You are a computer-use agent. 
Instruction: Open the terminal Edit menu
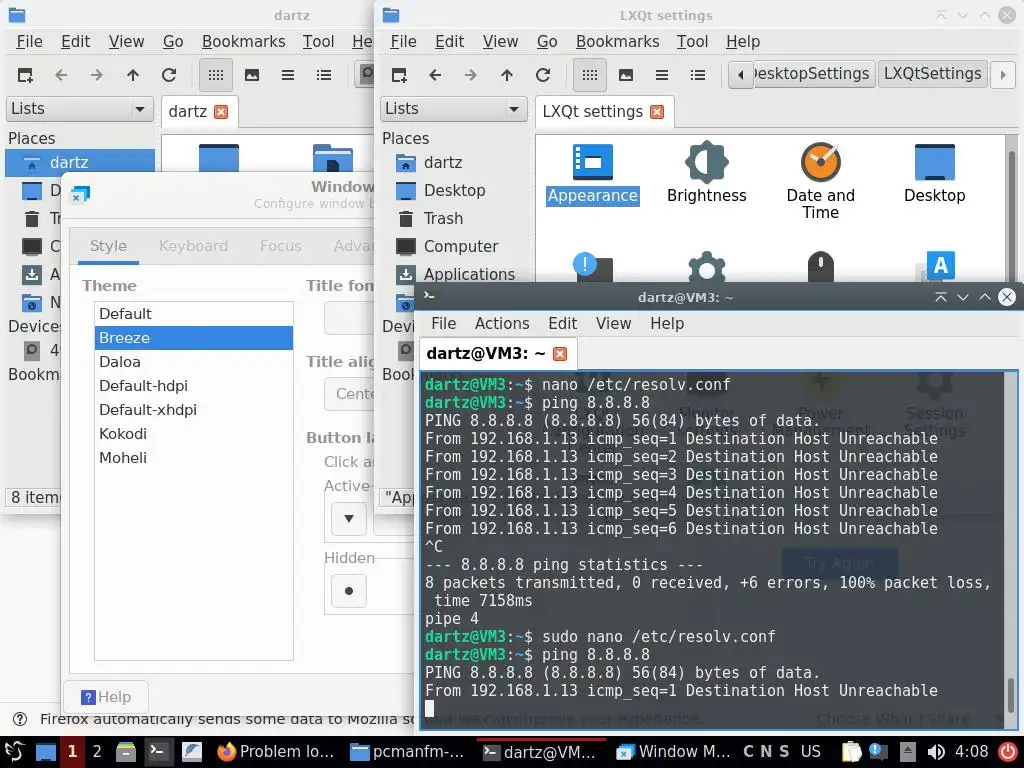point(562,323)
